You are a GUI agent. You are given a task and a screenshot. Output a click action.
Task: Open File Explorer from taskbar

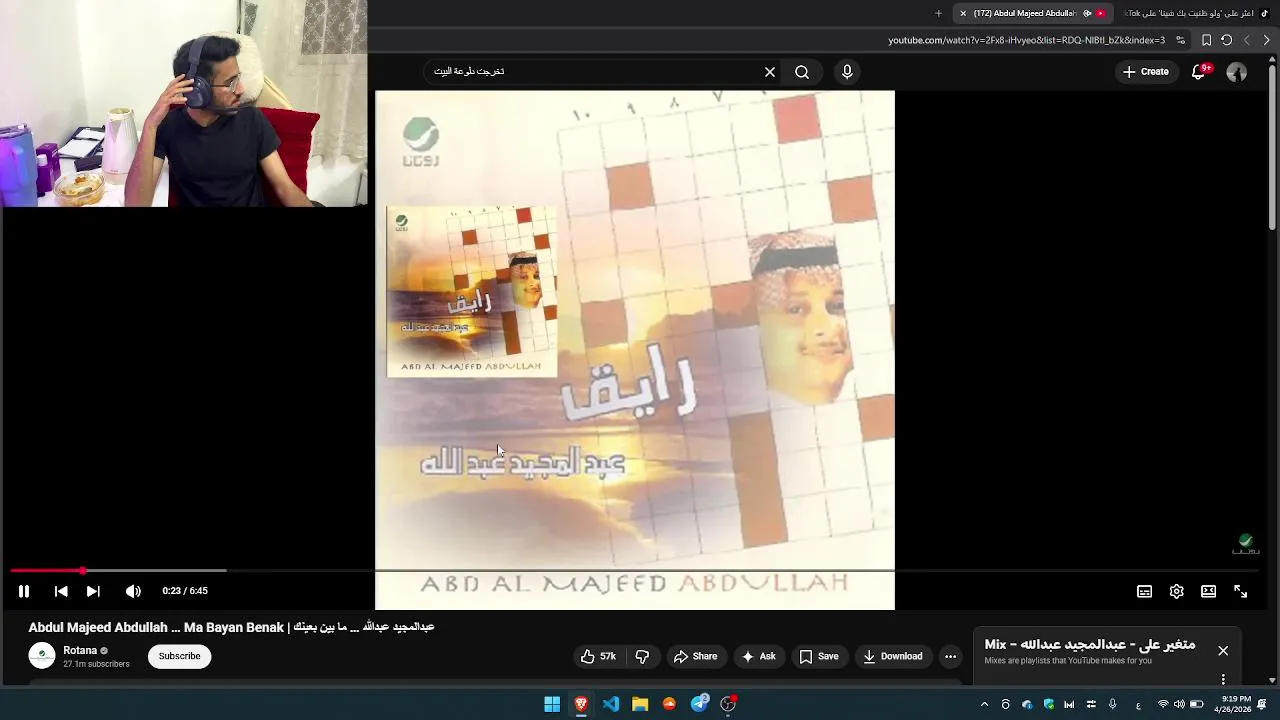click(x=640, y=704)
